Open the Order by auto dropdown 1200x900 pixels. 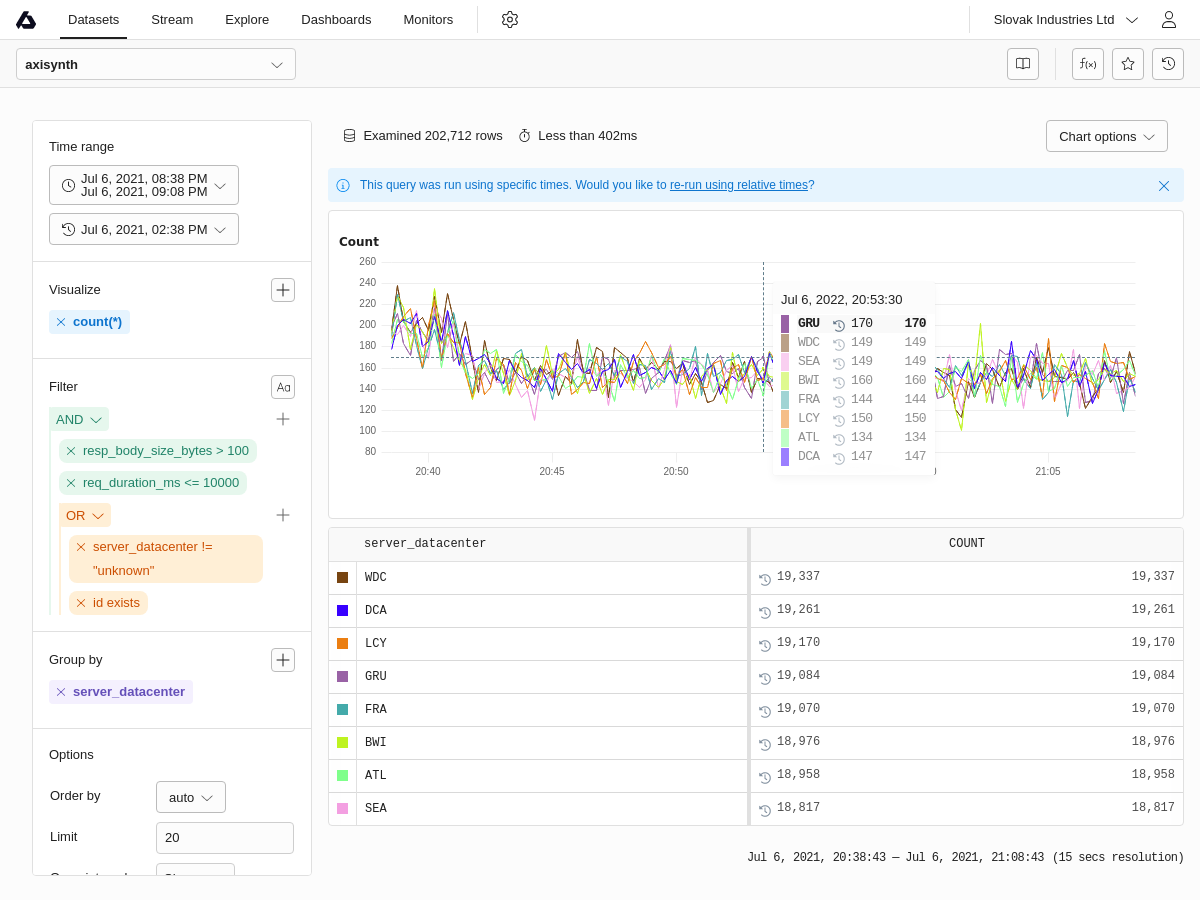(x=191, y=797)
